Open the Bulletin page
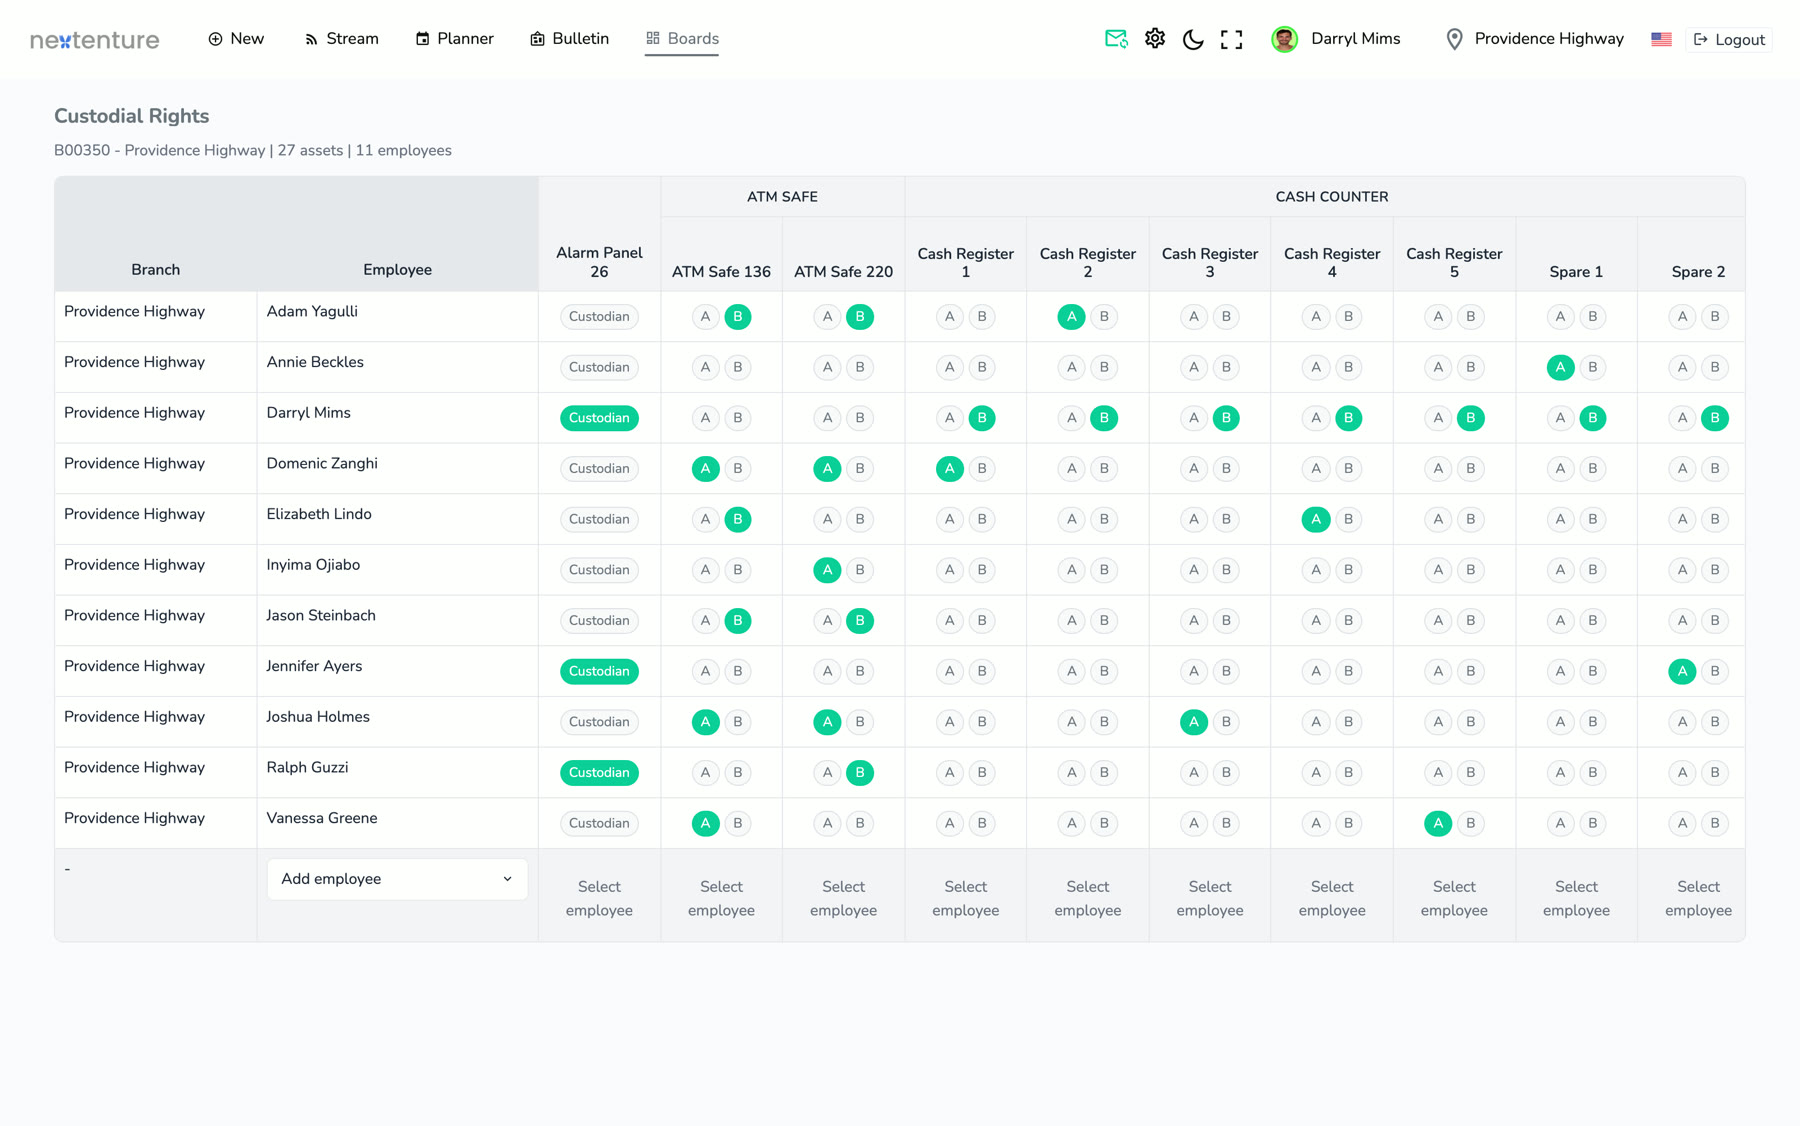The height and width of the screenshot is (1126, 1800). pyautogui.click(x=570, y=39)
